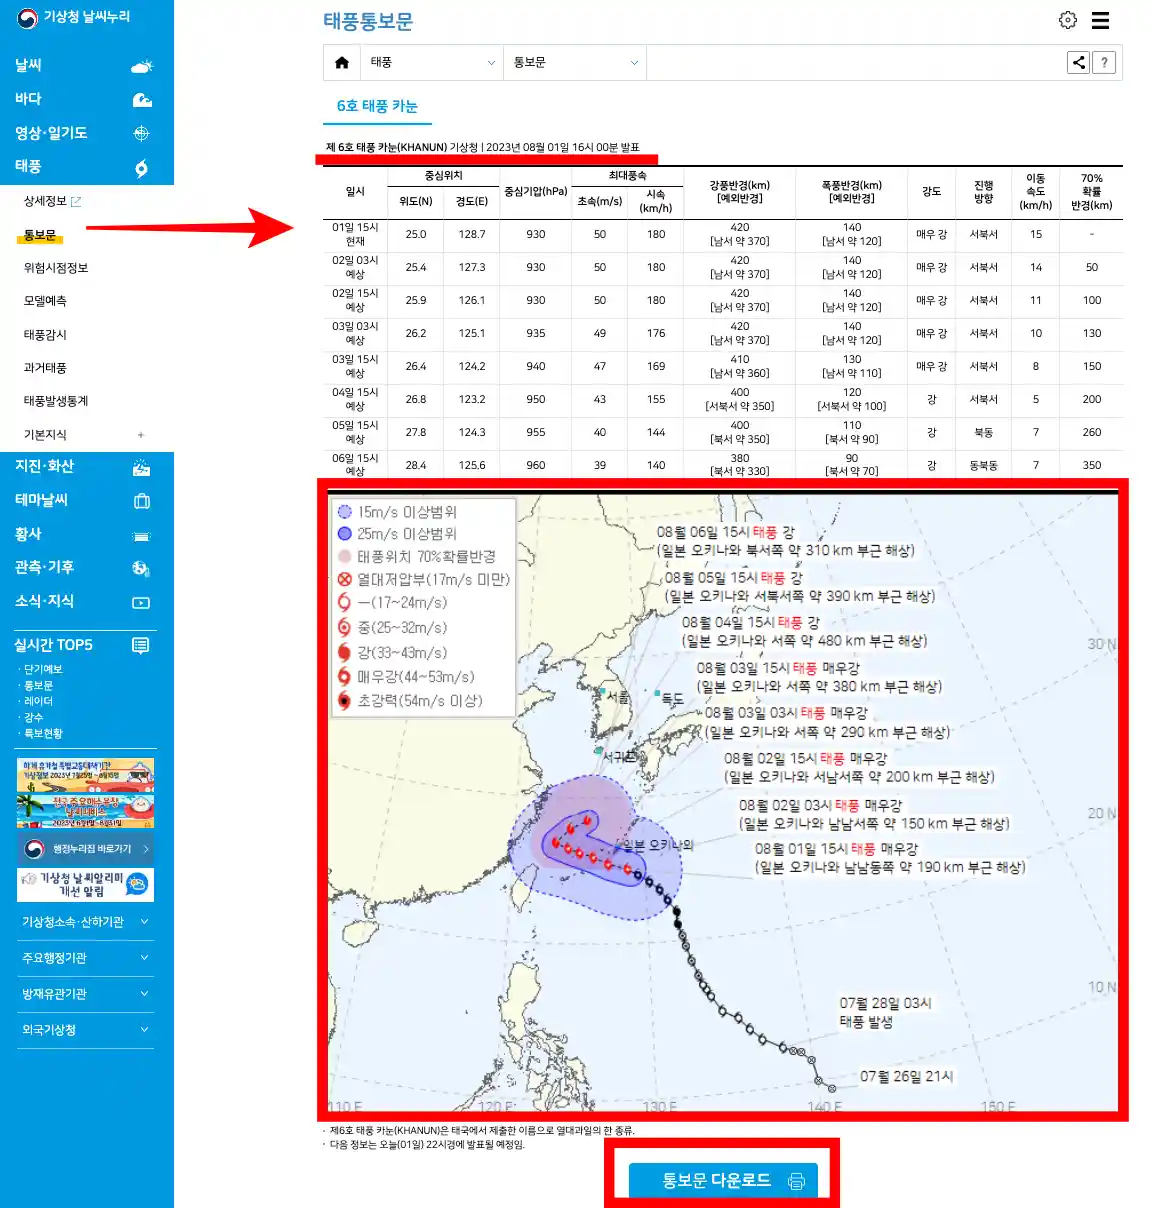
Task: Open the 행정누리집 바로가기 link
Action: point(85,847)
